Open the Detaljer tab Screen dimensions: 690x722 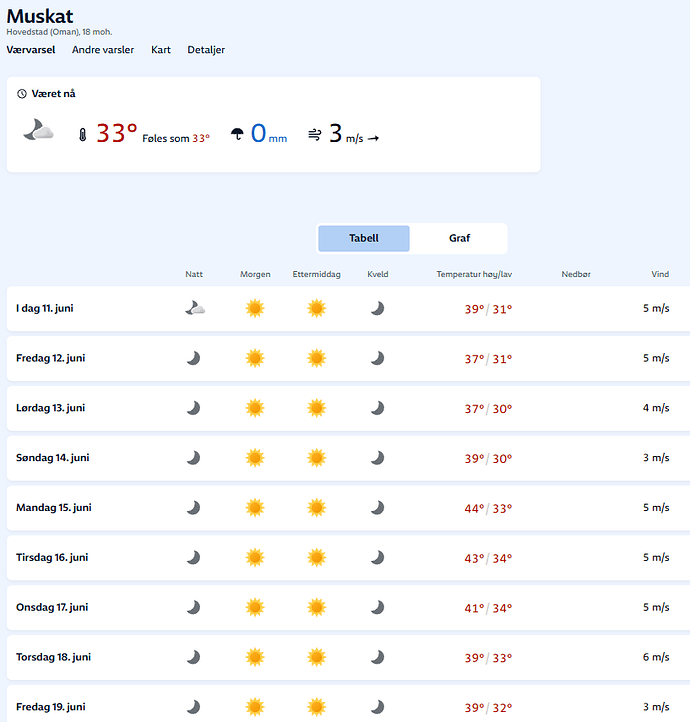point(206,50)
